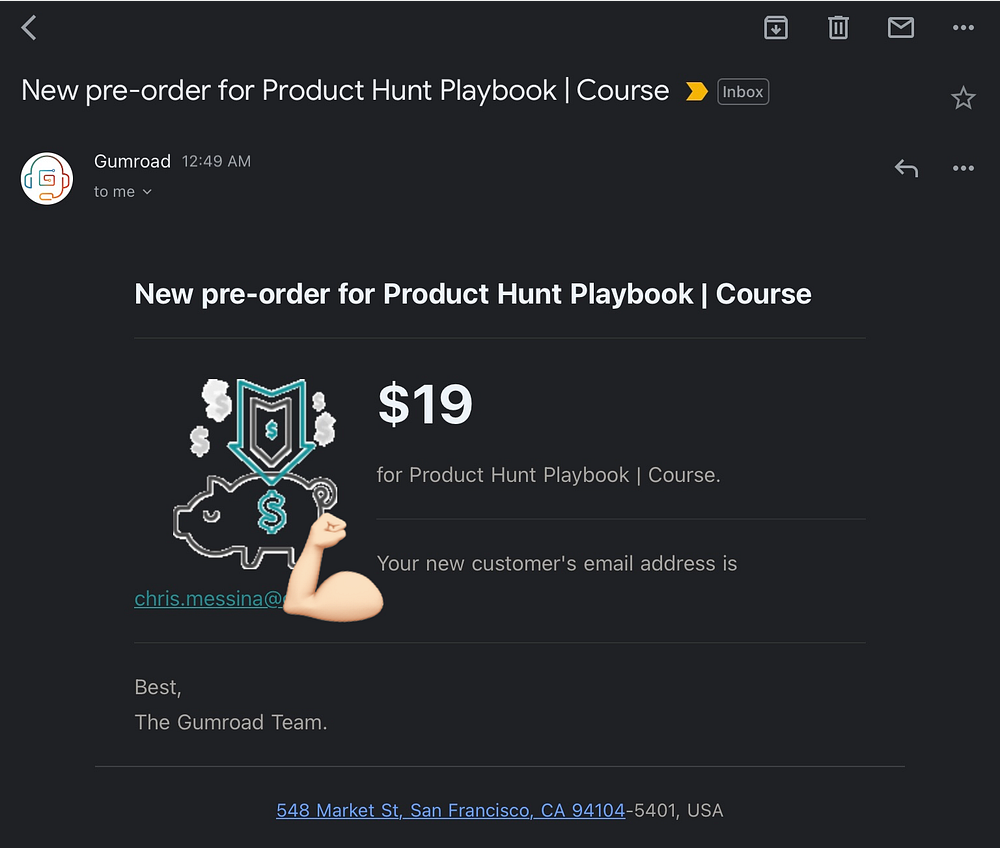This screenshot has width=1000, height=848.
Task: Mark as unread with the envelope icon
Action: coord(901,27)
